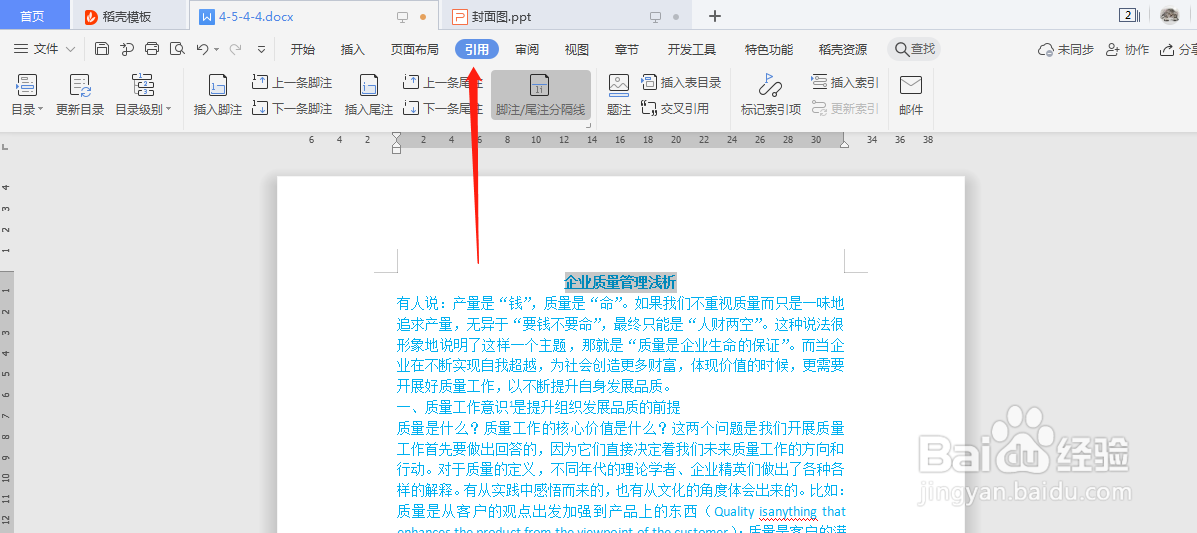Click the Save icon in quick access toolbar
The width and height of the screenshot is (1197, 533).
[102, 49]
